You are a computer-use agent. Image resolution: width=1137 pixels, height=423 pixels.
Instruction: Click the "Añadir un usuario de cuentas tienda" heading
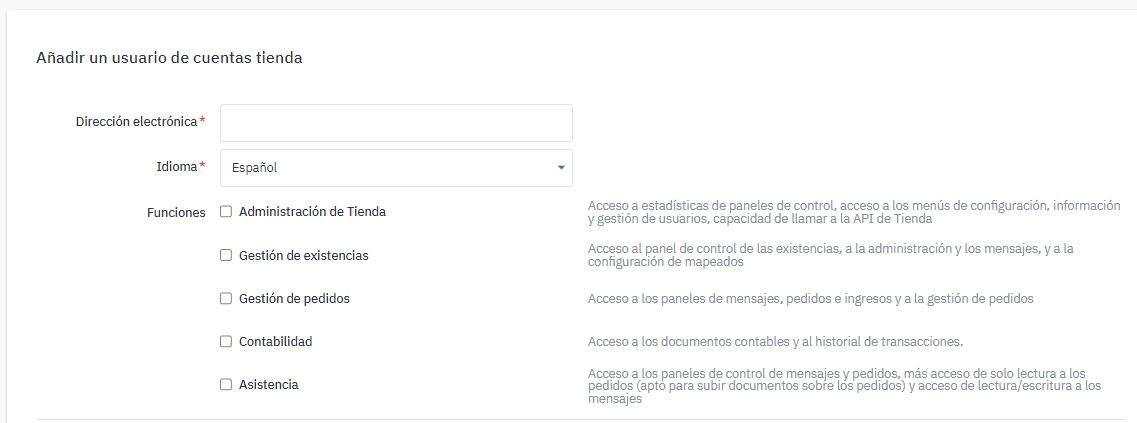(x=169, y=58)
